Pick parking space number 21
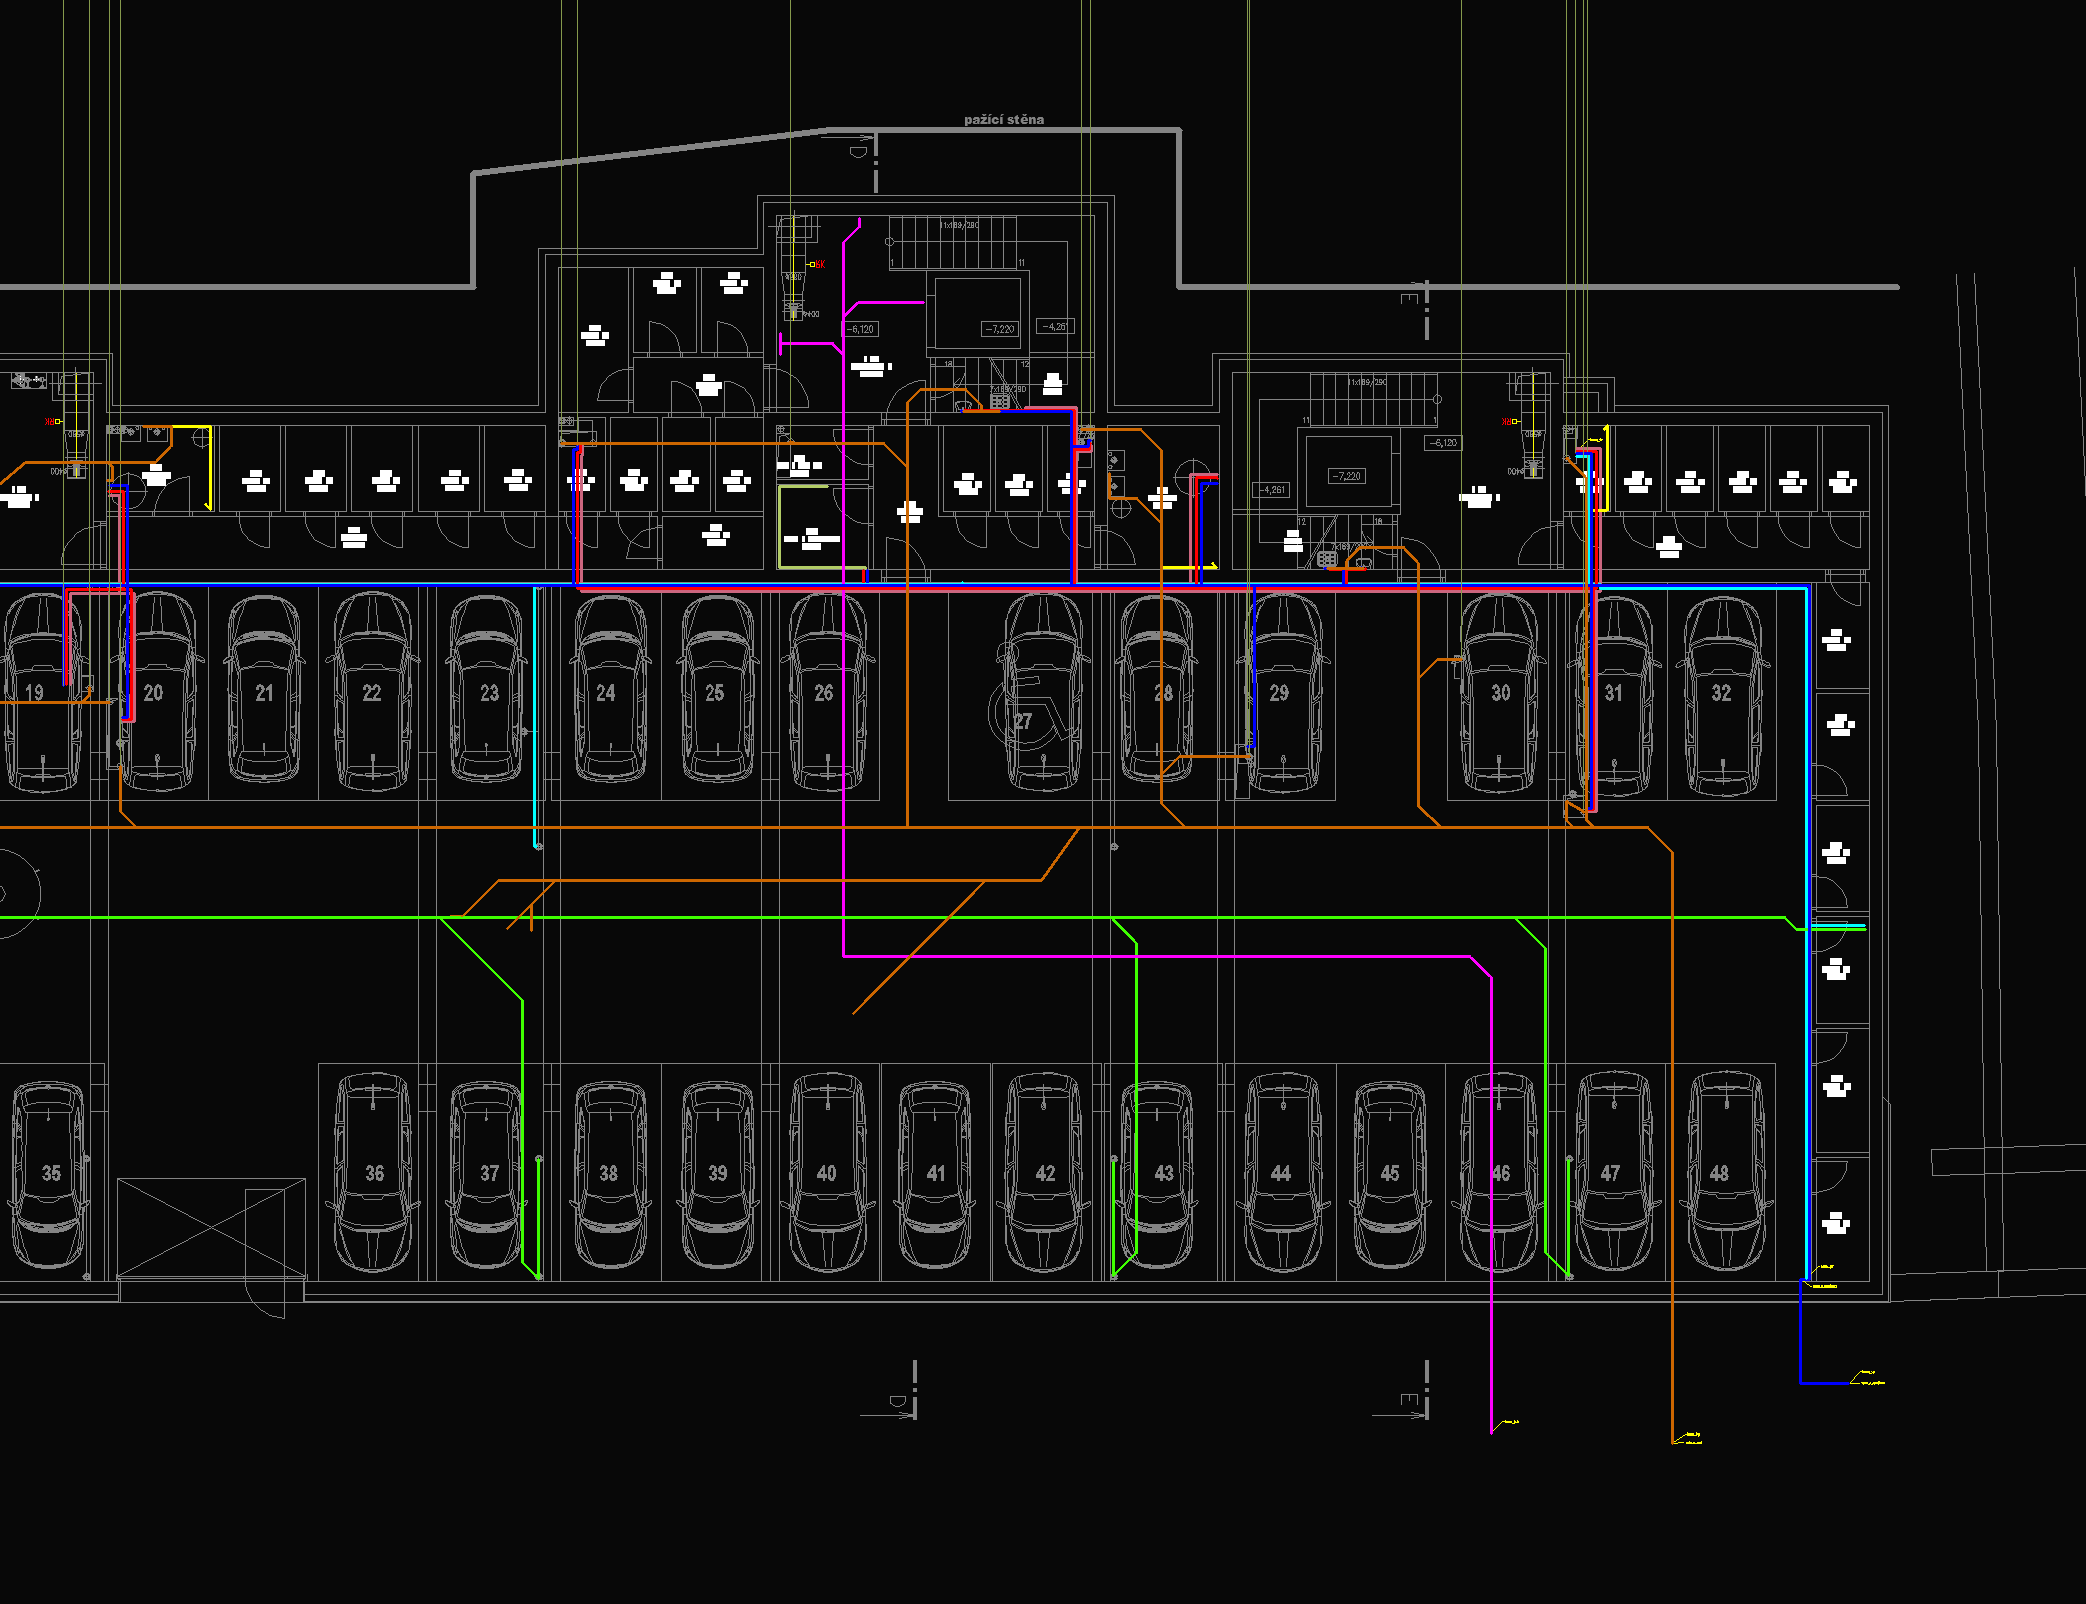 (264, 693)
